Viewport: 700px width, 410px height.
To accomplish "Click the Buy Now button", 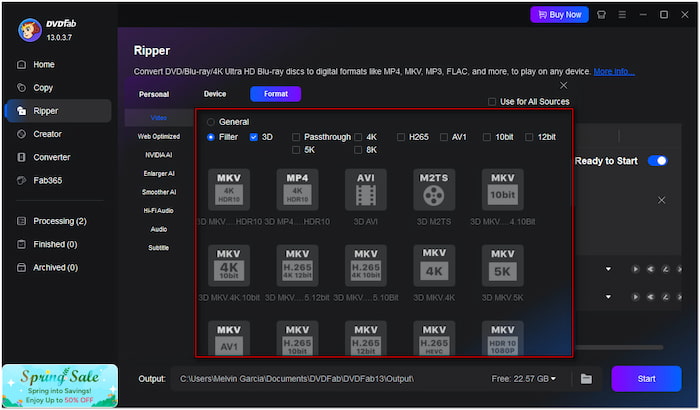I will point(559,15).
